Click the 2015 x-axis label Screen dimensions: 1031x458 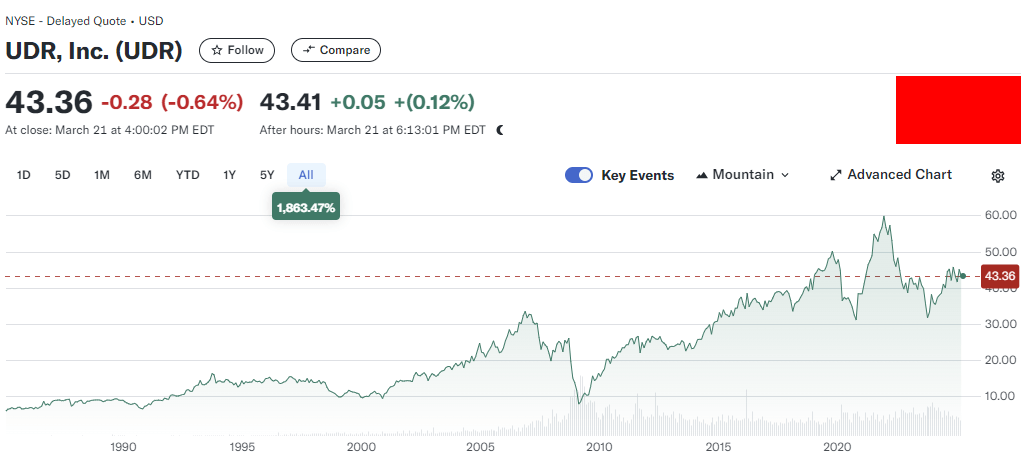pyautogui.click(x=717, y=447)
